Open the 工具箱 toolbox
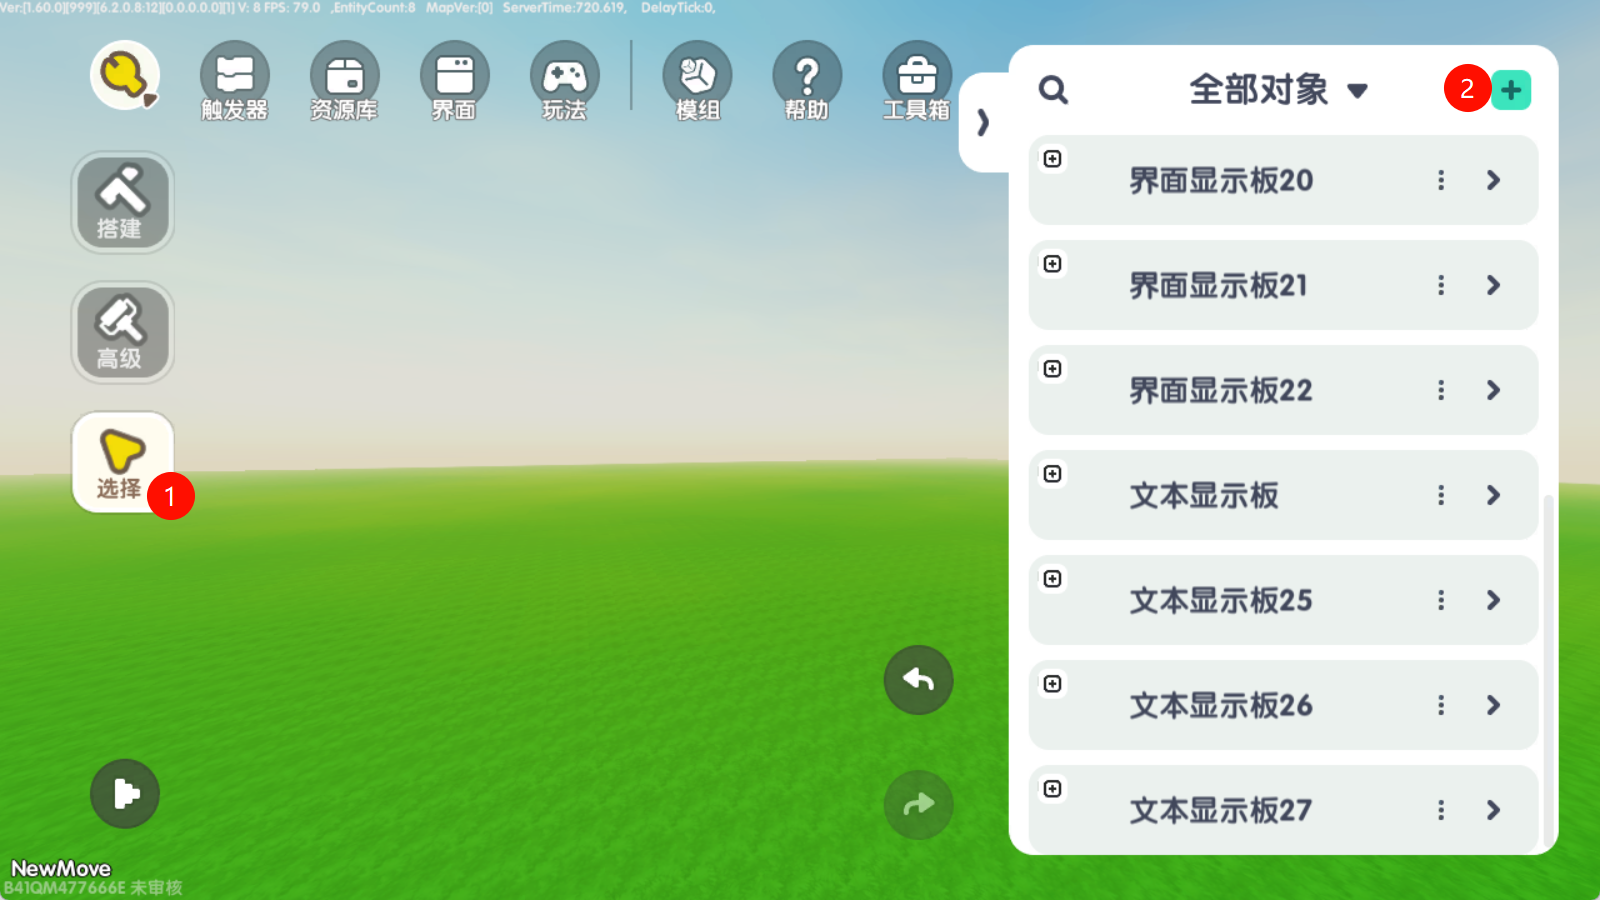This screenshot has height=900, width=1600. coord(917,80)
